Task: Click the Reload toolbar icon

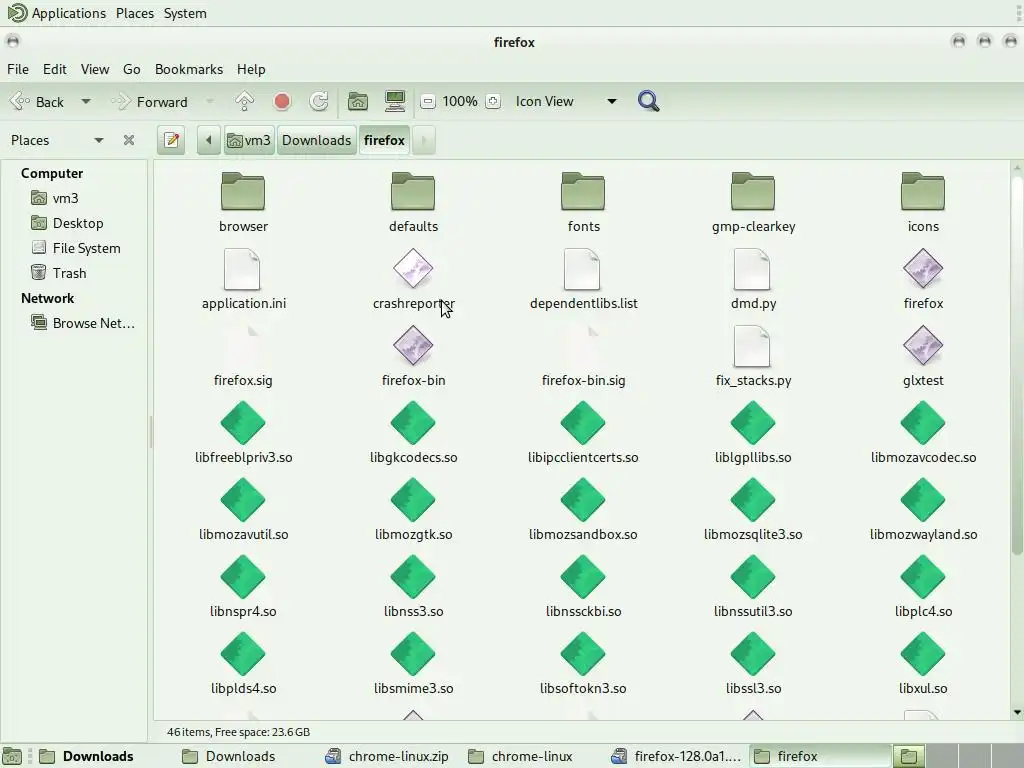Action: coord(319,101)
